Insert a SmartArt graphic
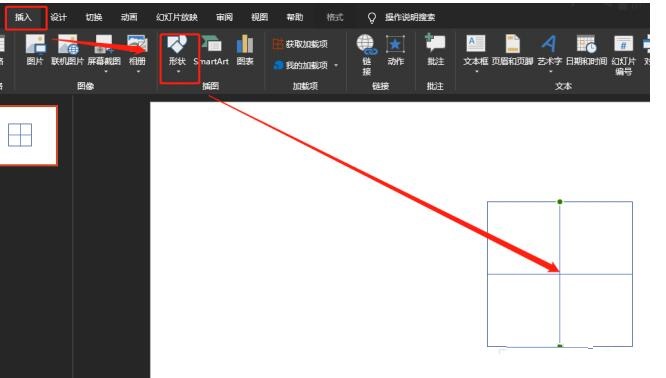 pyautogui.click(x=211, y=51)
